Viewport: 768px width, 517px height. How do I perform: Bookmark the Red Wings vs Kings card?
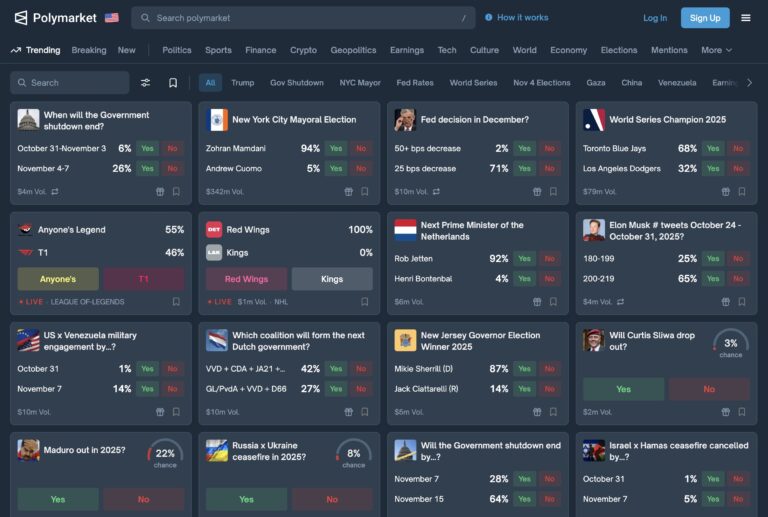click(364, 302)
